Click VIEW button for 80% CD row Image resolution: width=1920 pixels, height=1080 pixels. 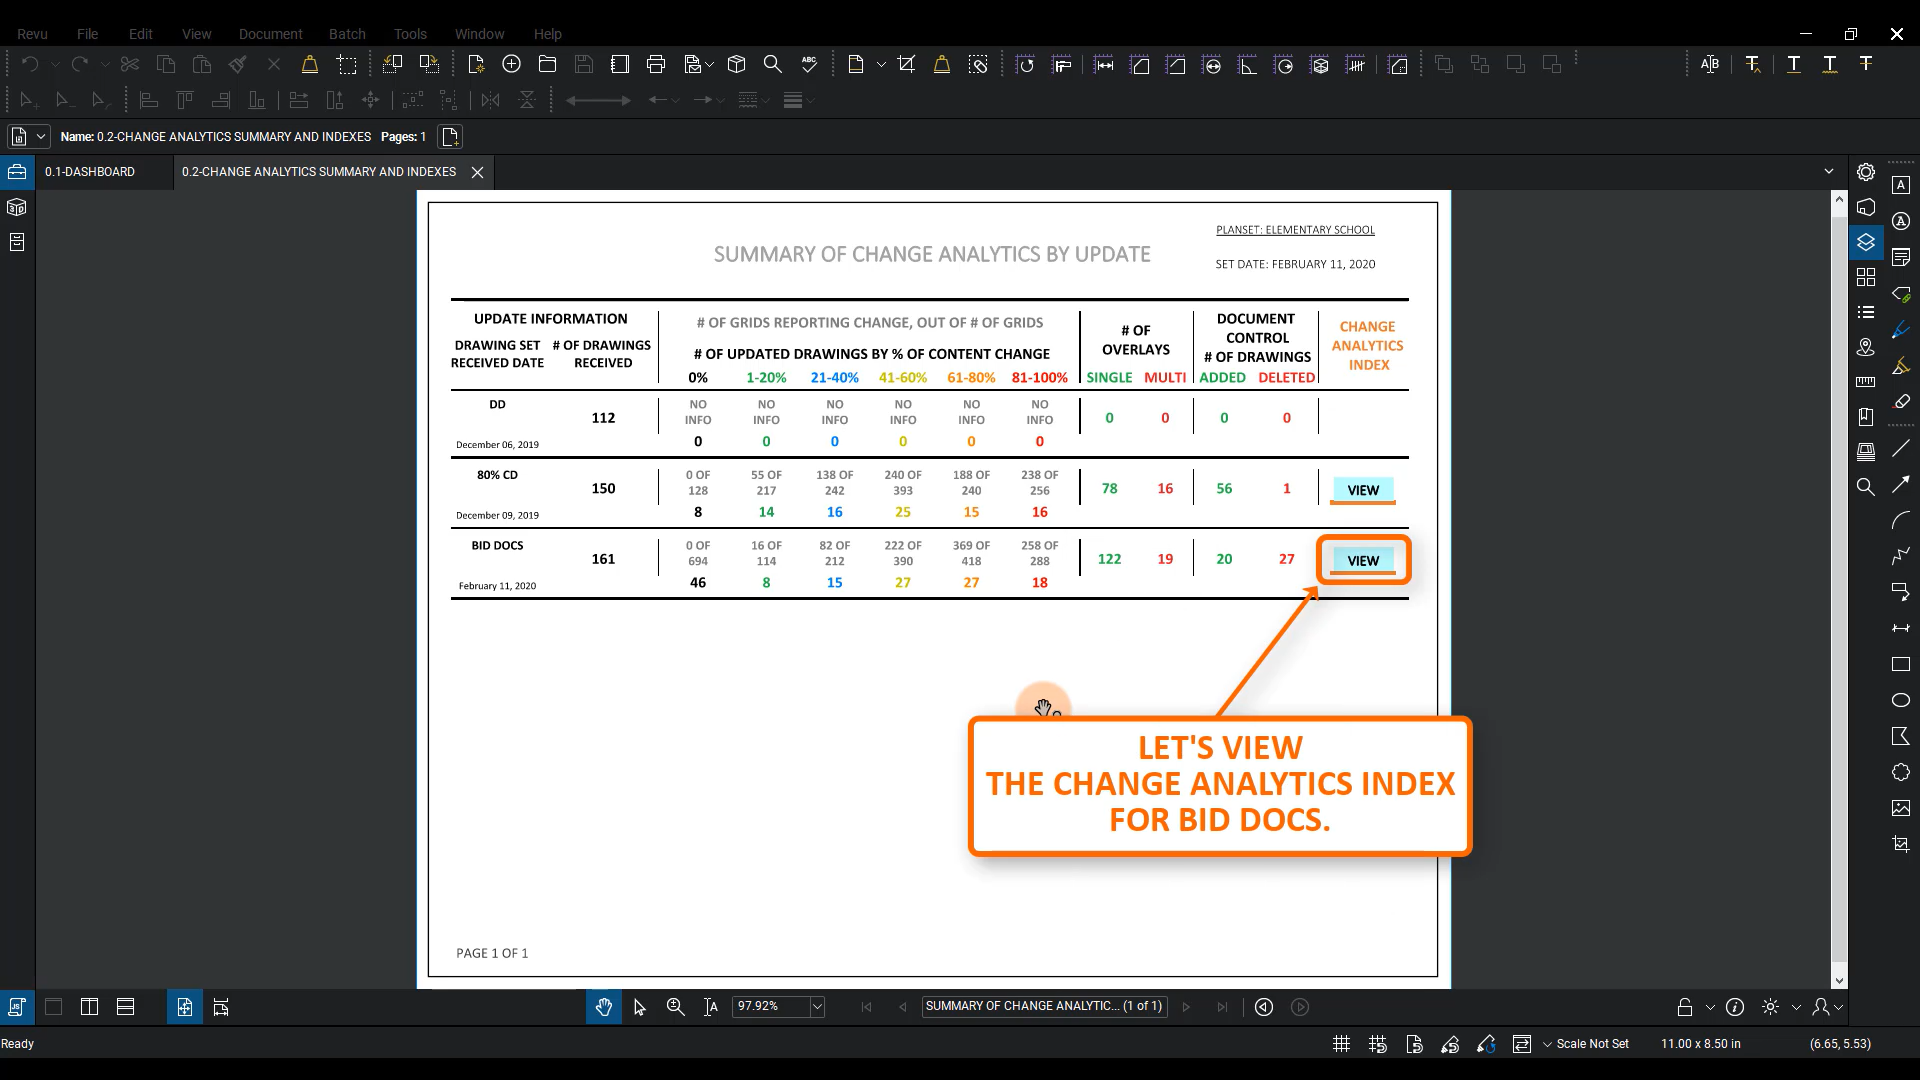pos(1363,490)
